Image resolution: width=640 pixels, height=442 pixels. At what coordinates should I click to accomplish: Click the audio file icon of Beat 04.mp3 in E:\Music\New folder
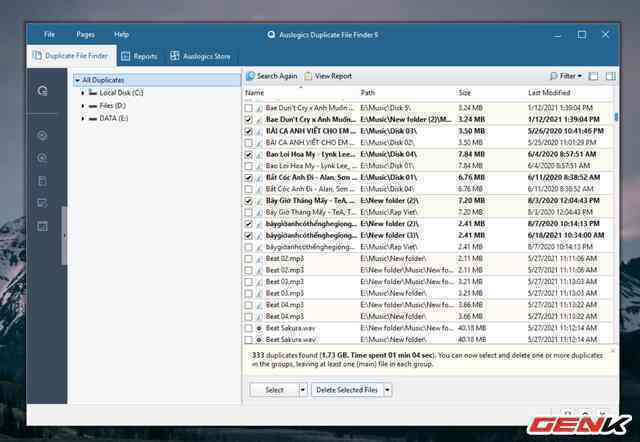(259, 316)
